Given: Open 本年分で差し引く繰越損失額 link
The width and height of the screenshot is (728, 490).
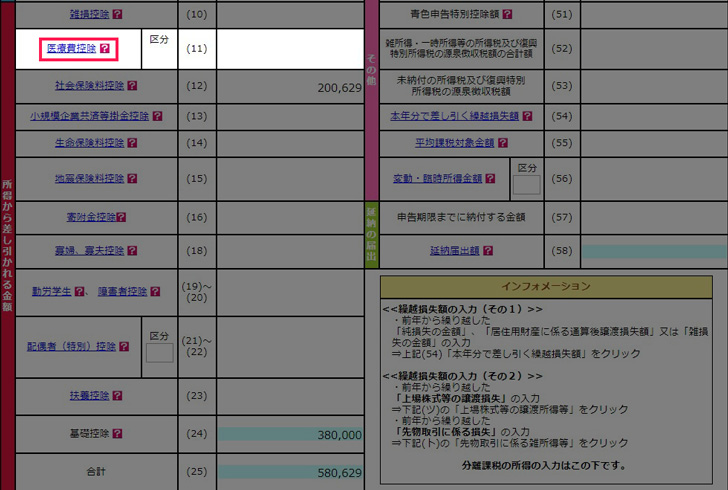Looking at the screenshot, I should click(x=454, y=116).
